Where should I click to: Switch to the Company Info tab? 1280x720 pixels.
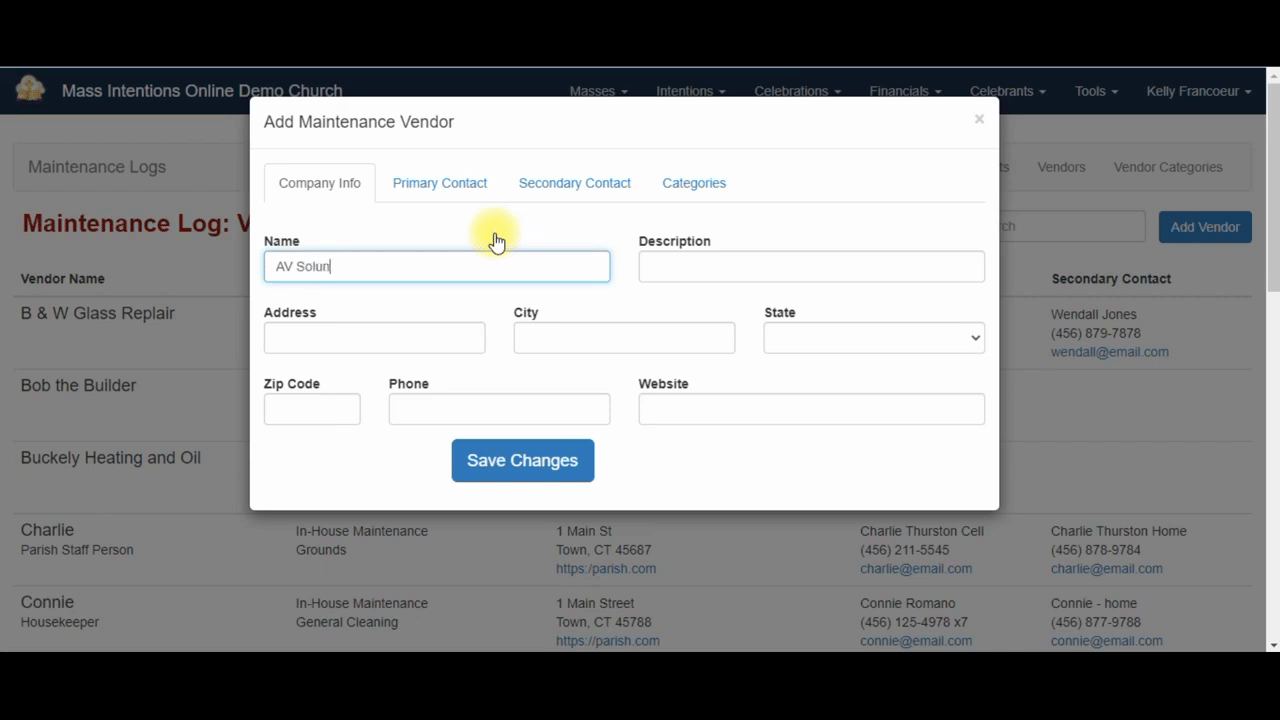point(320,183)
